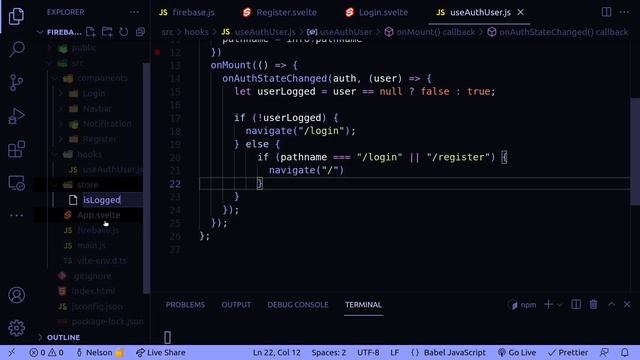Image resolution: width=640 pixels, height=360 pixels.
Task: Close the bottom panel
Action: click(627, 304)
